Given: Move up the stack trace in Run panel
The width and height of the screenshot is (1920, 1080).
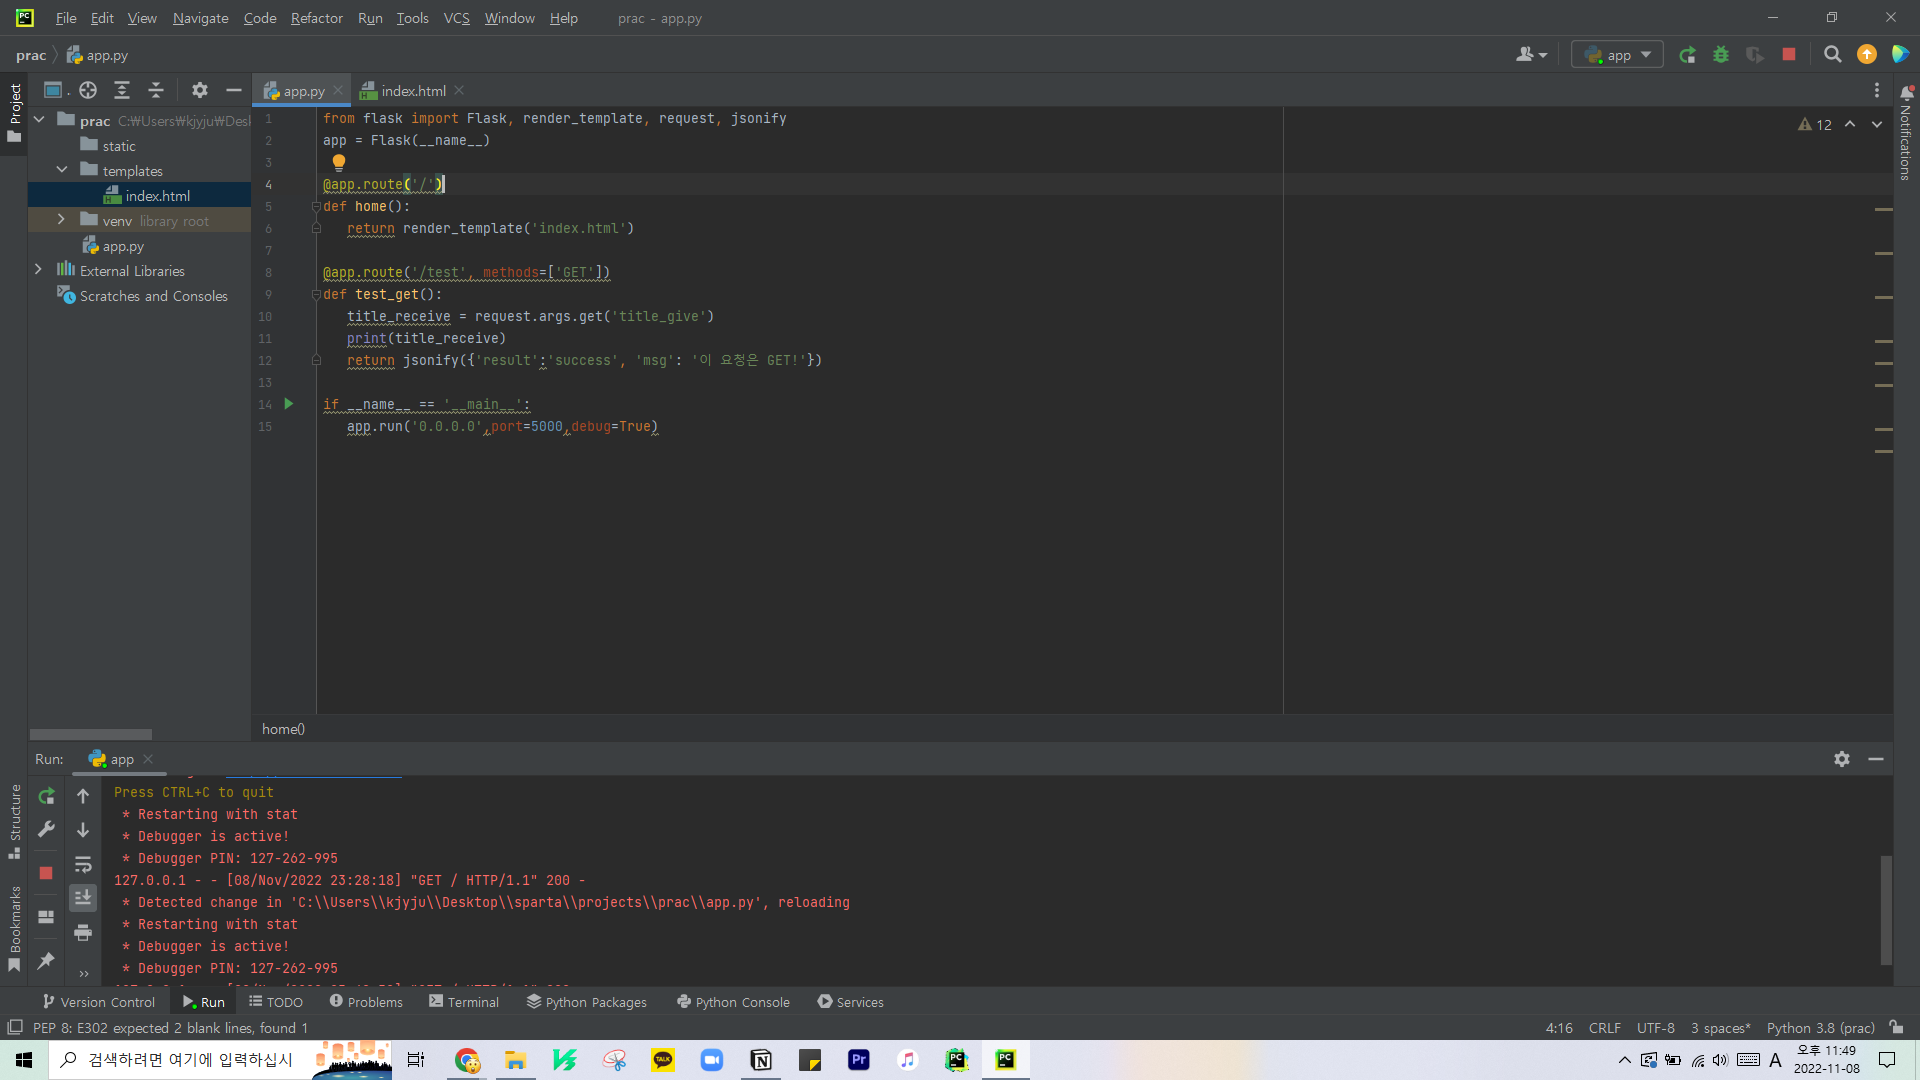Looking at the screenshot, I should [83, 796].
